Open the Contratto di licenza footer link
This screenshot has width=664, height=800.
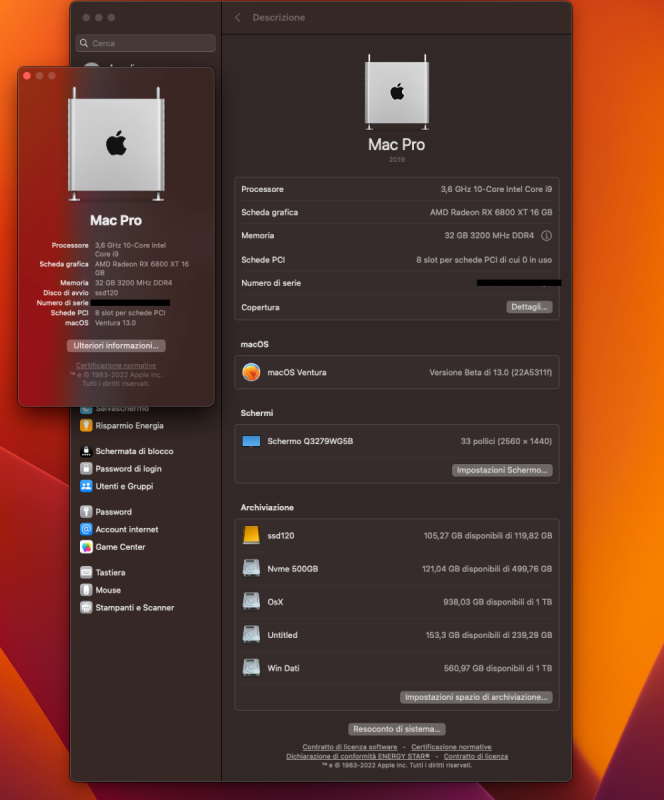(476, 756)
